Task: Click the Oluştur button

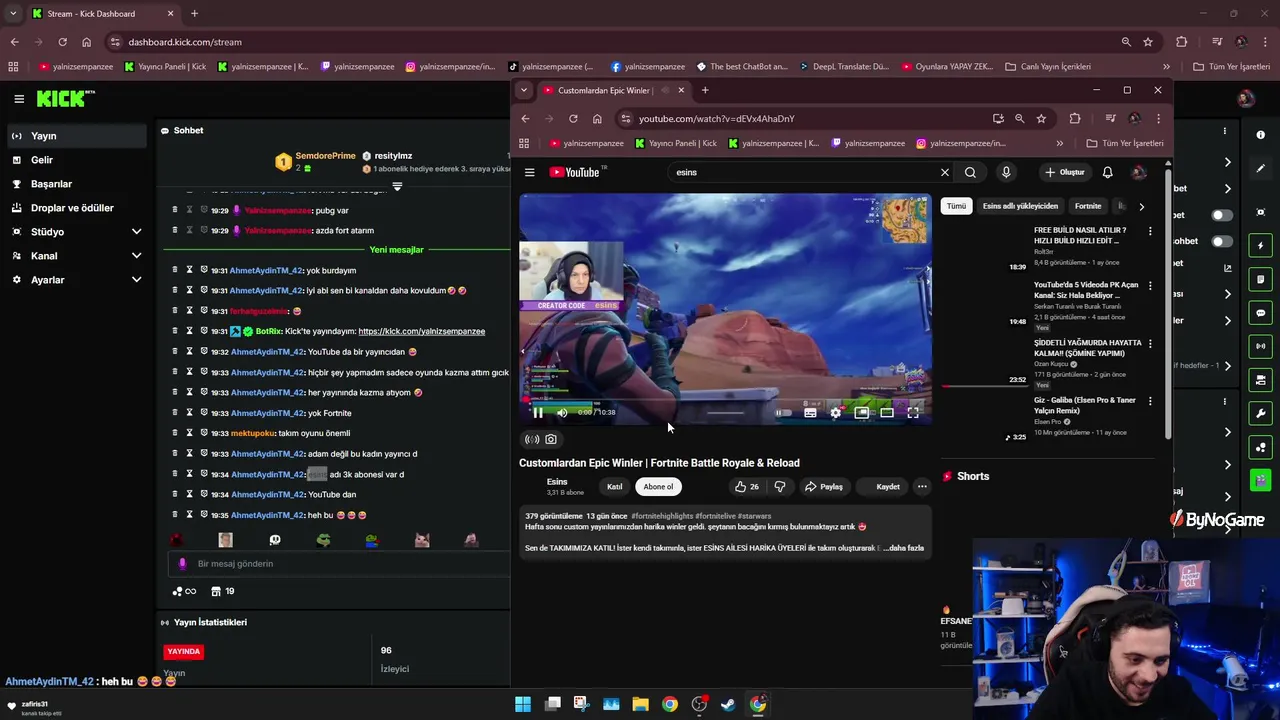Action: [1065, 172]
